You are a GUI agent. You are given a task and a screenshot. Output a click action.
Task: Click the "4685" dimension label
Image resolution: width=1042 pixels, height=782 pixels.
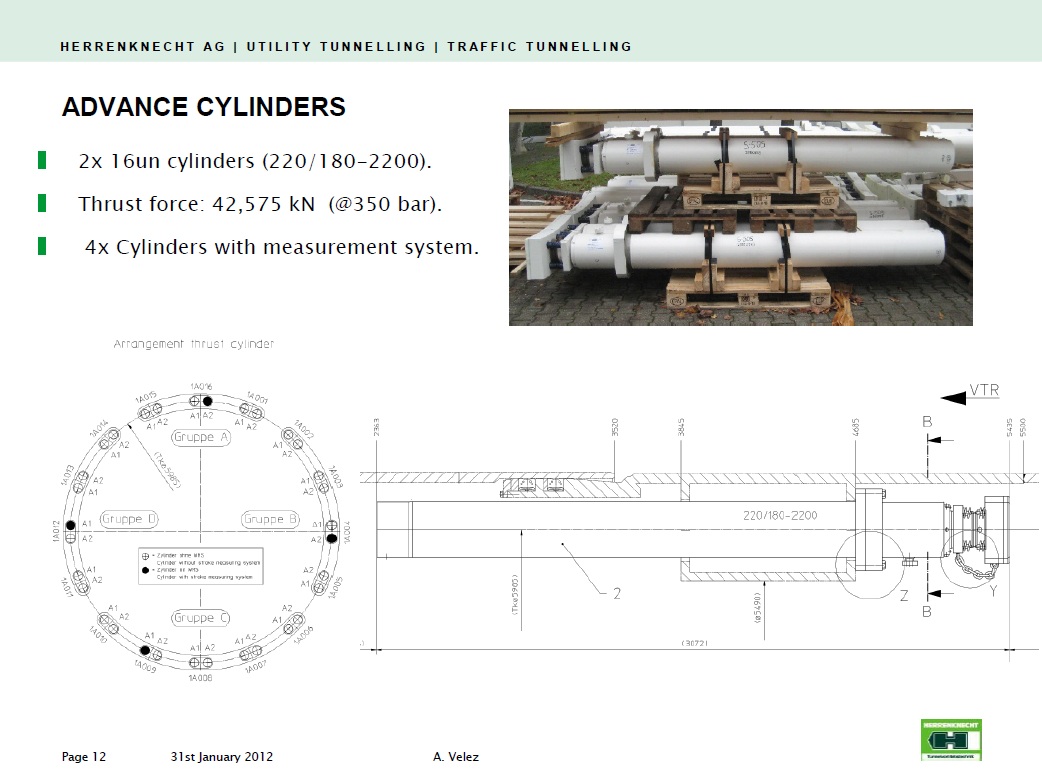tap(856, 427)
